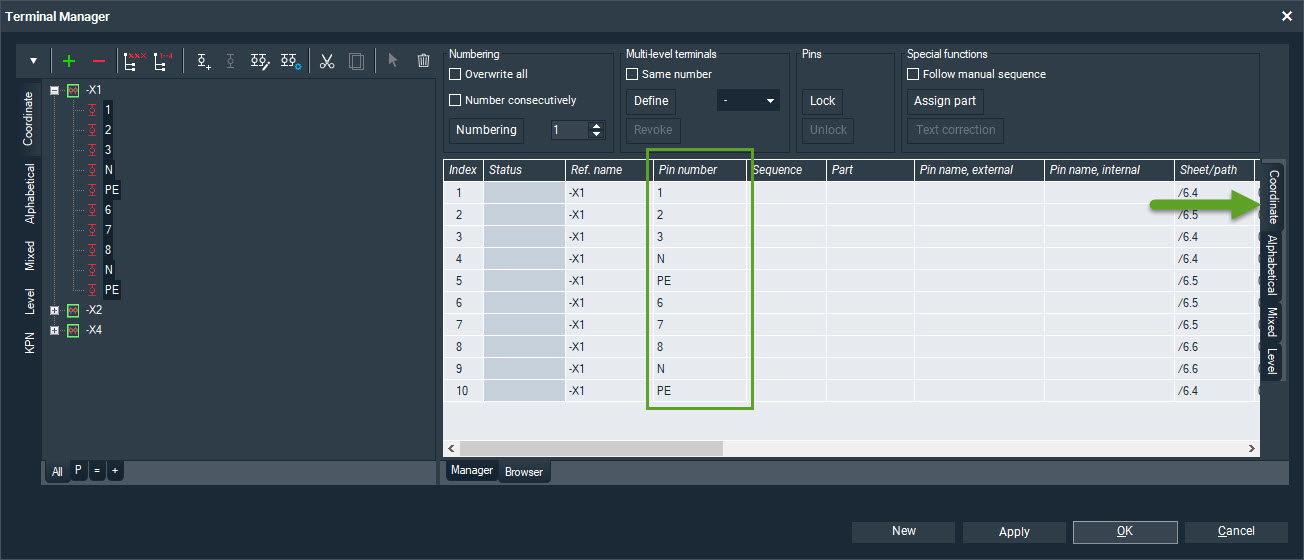This screenshot has width=1304, height=560.
Task: Click the greyed single terminal icon in toolbar
Action: click(231, 61)
